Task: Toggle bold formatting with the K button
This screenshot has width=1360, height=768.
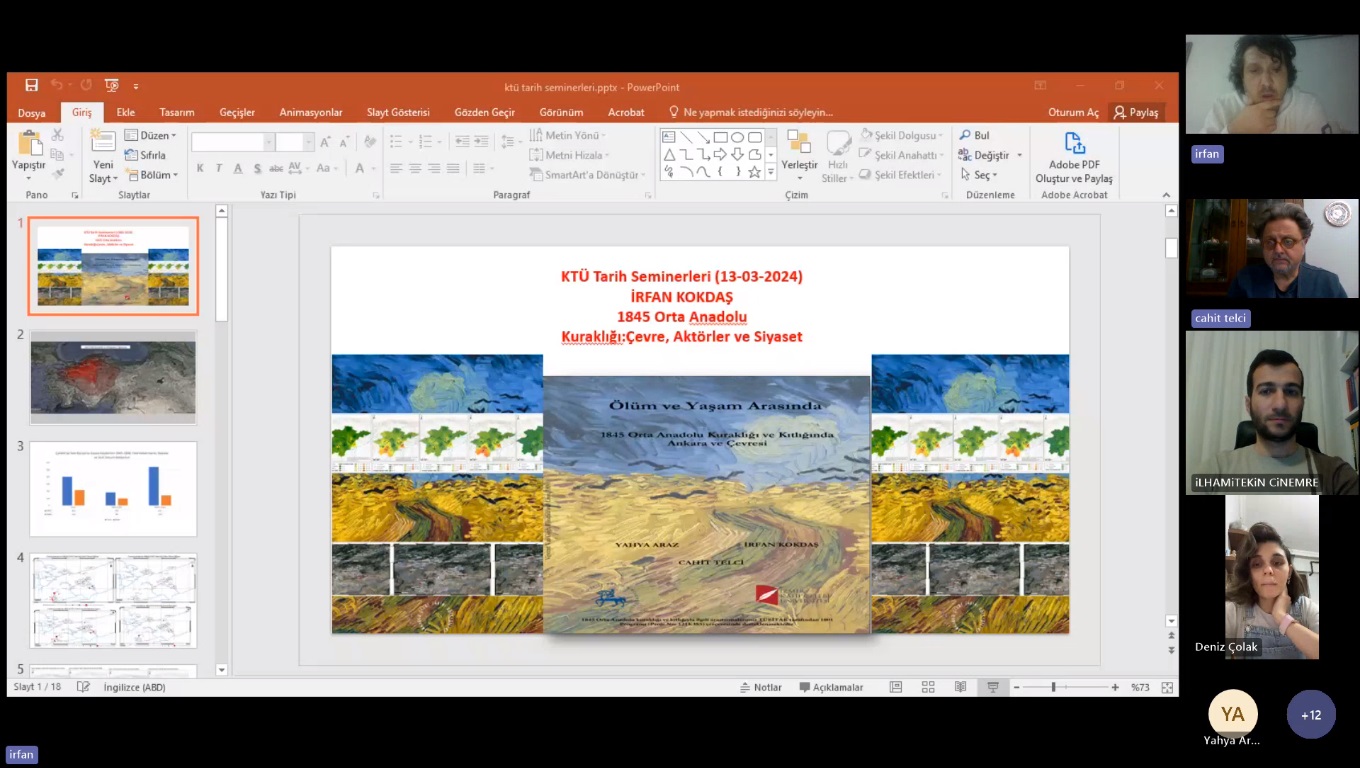Action: (x=200, y=168)
